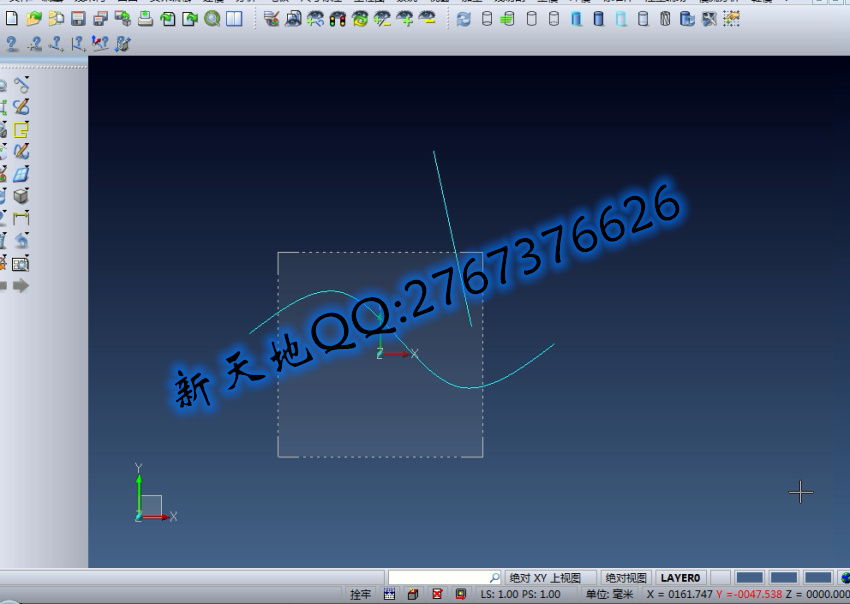Click the magnifier preview icon
This screenshot has width=850, height=604.
tap(212, 19)
